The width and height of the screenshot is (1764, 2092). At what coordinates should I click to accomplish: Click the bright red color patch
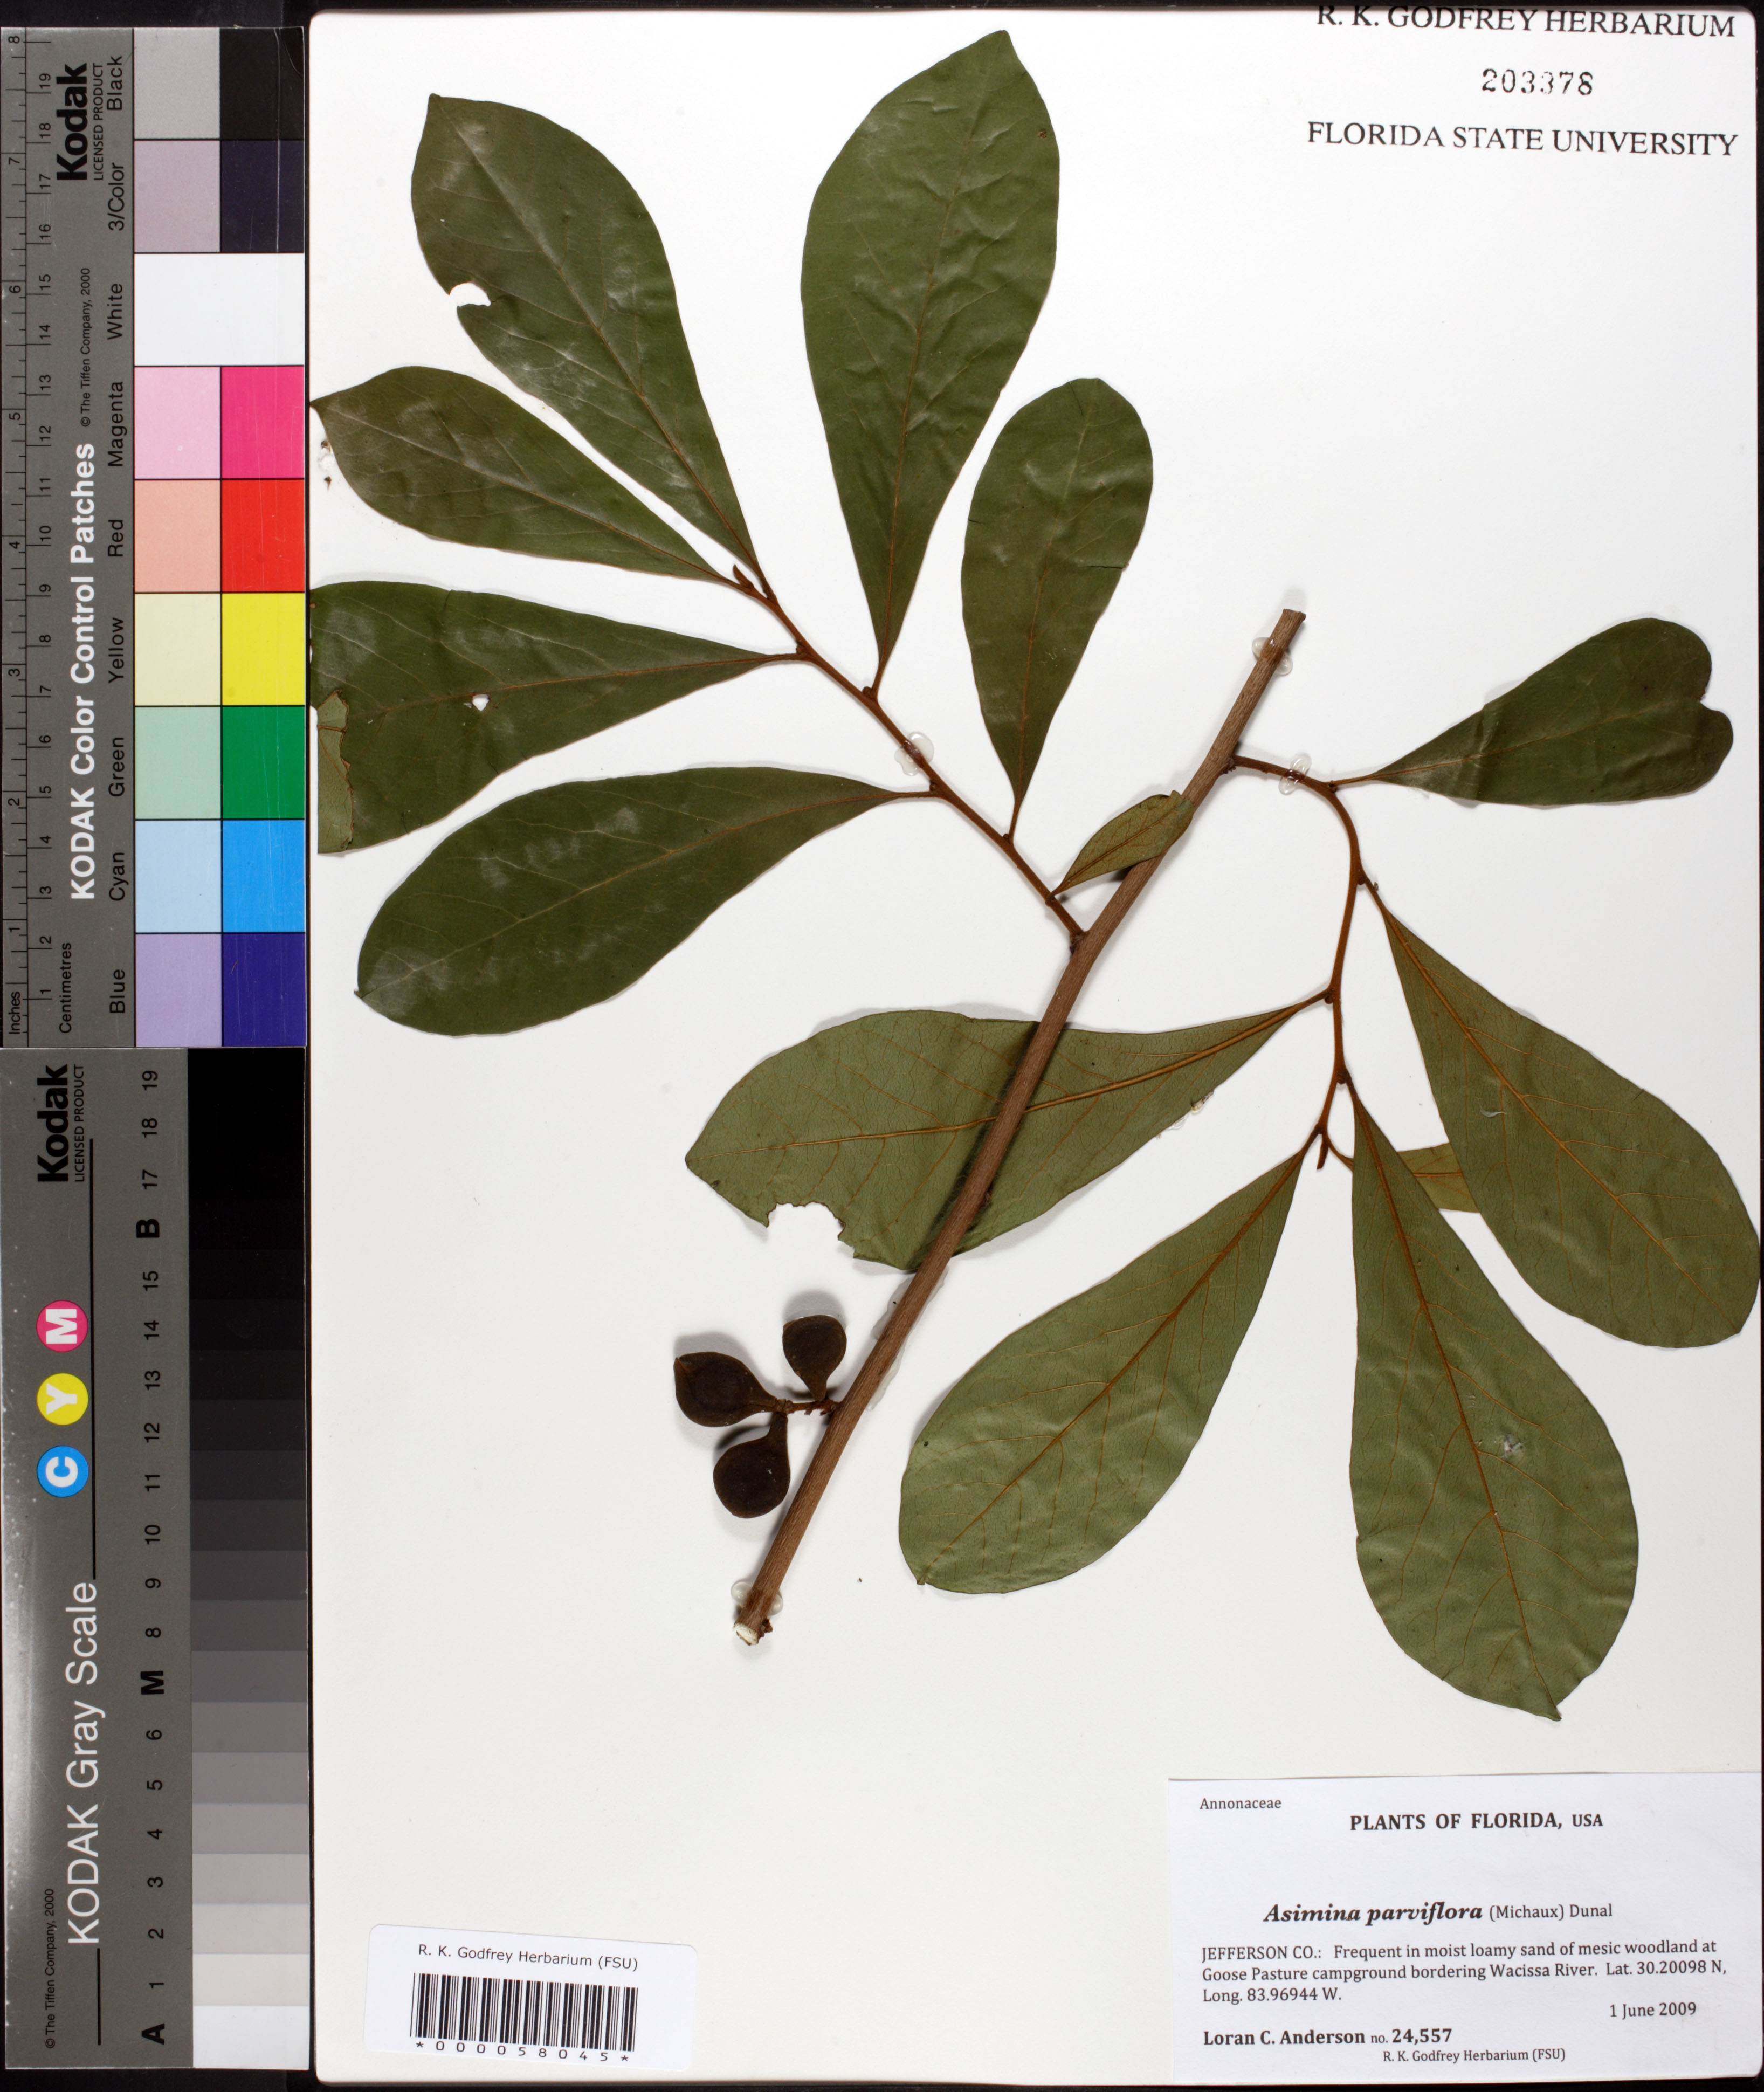click(x=262, y=535)
